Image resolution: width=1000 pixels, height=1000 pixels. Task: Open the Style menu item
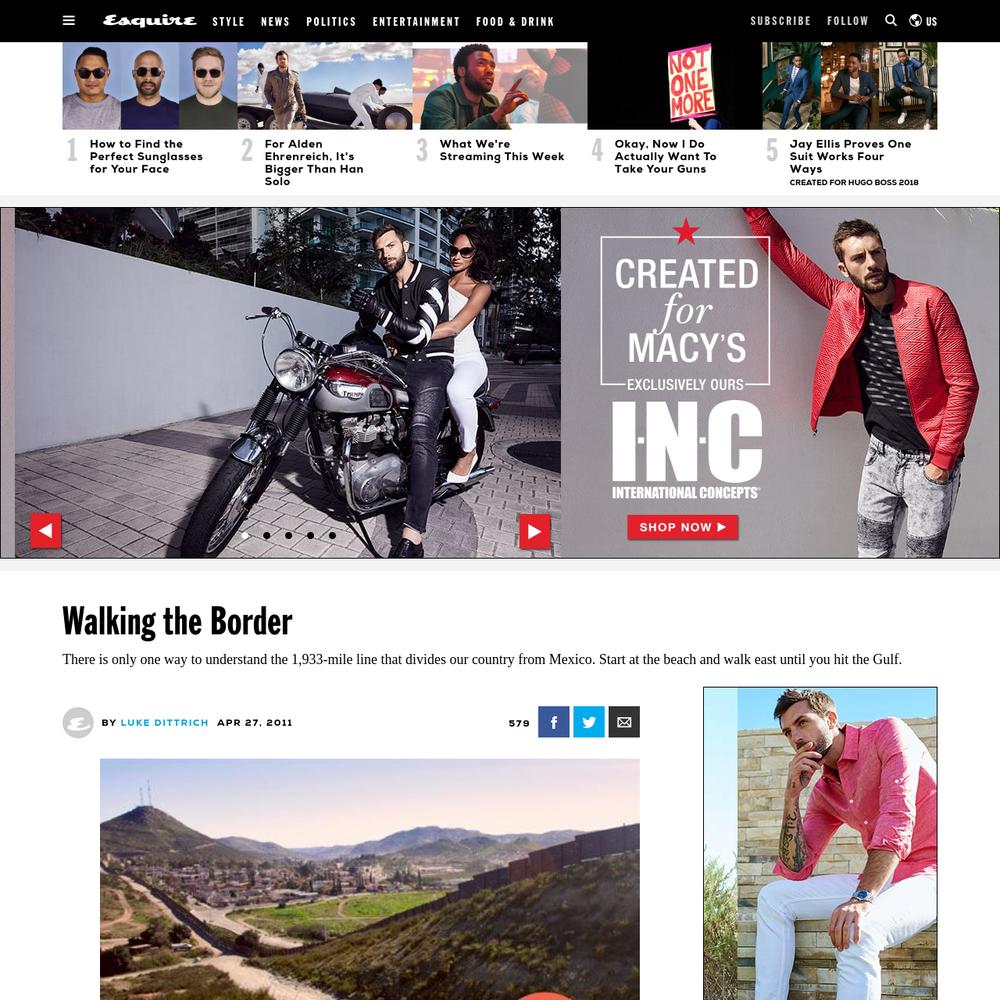tap(228, 22)
